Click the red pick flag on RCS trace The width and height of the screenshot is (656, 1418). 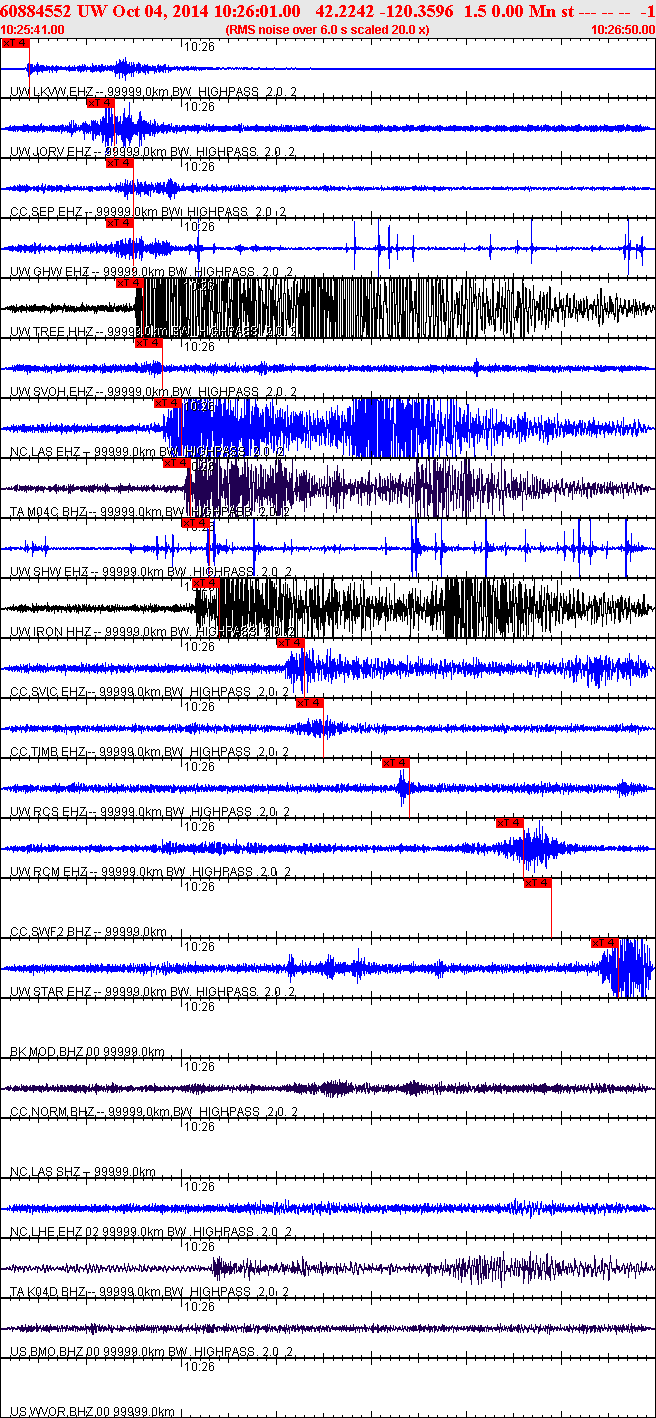pos(396,763)
